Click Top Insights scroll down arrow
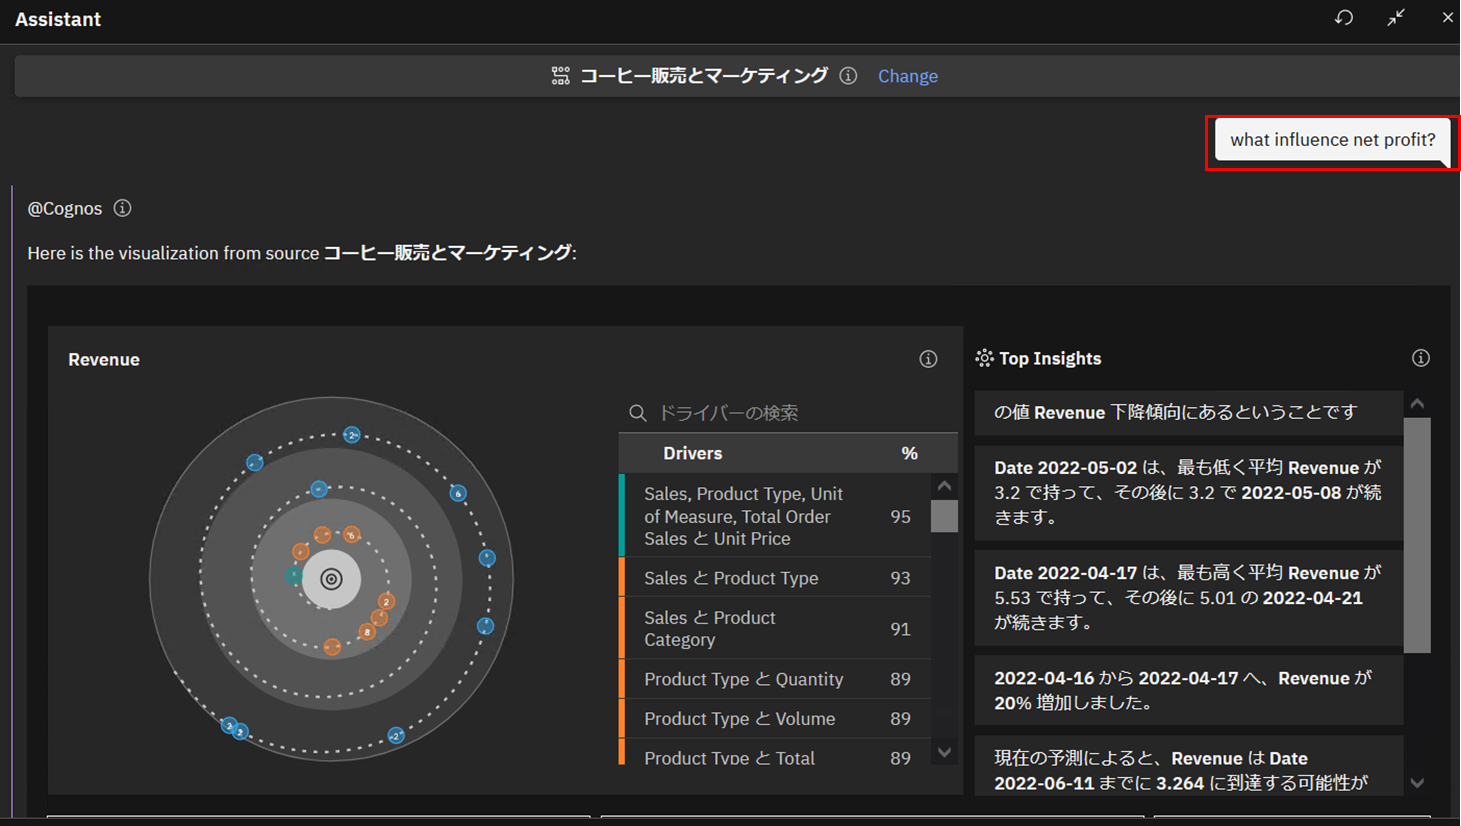Screen dimensions: 1461x826 tap(1417, 783)
